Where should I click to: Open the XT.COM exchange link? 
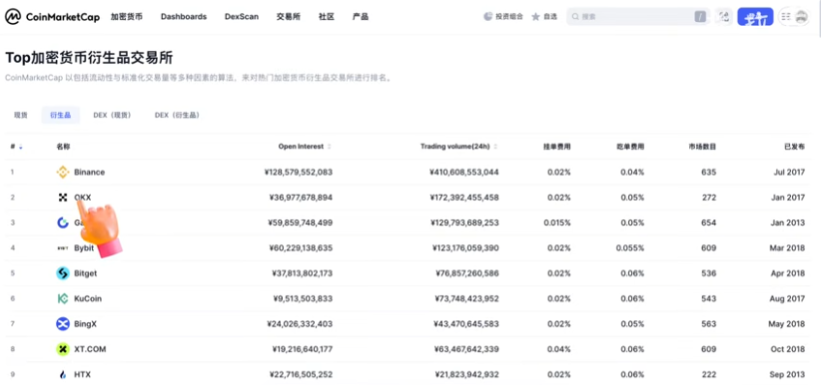[90, 349]
